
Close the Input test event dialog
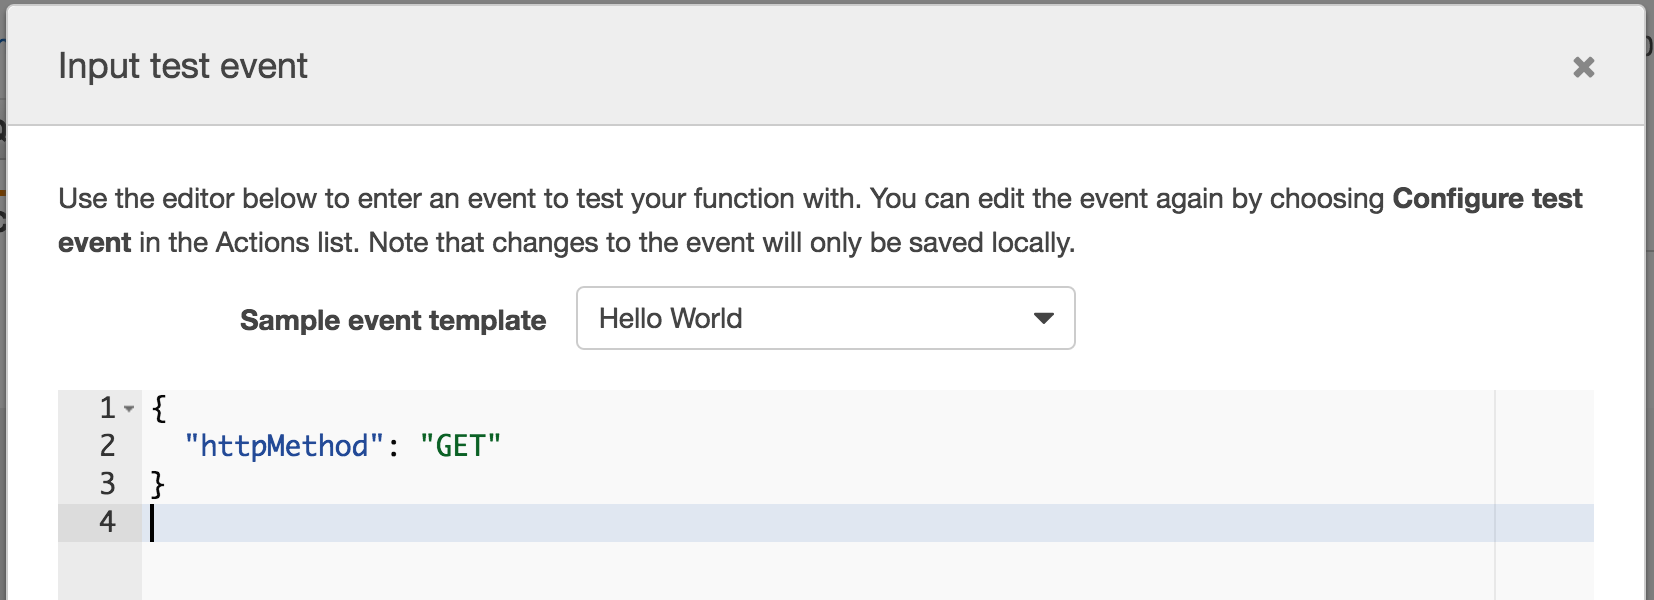pyautogui.click(x=1583, y=67)
